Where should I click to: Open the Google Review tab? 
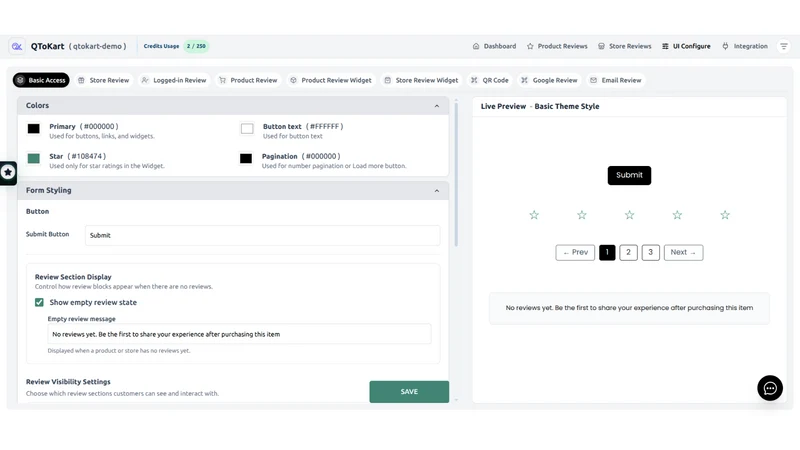coord(549,80)
